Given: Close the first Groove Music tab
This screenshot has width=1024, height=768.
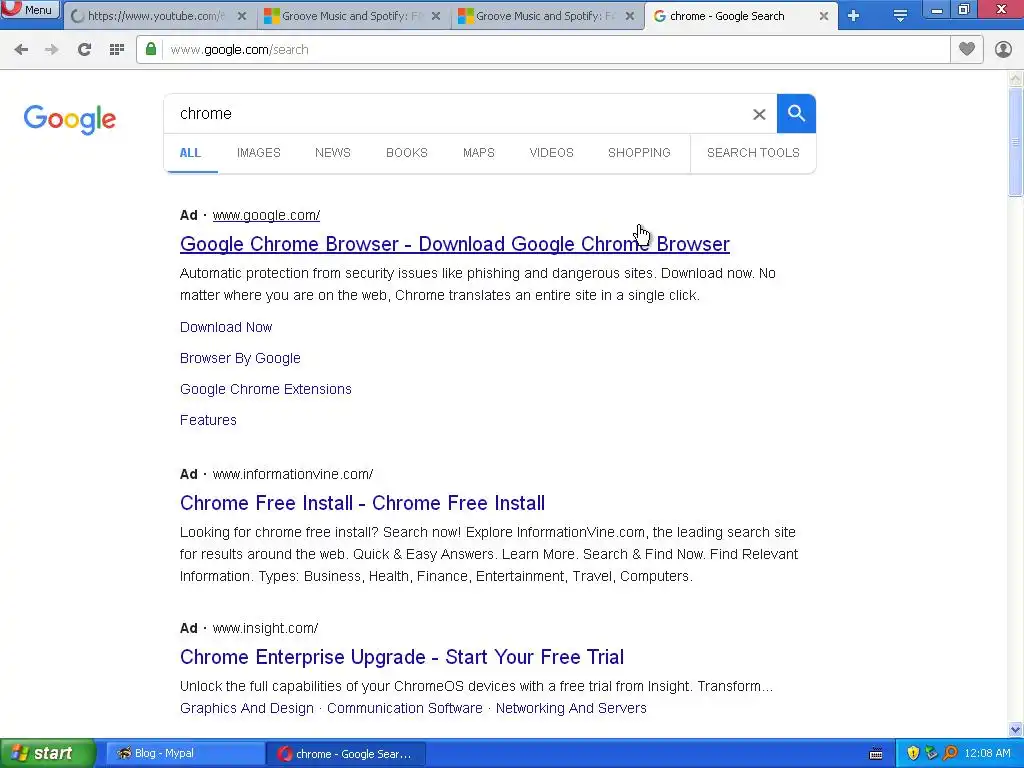Looking at the screenshot, I should click(x=436, y=16).
